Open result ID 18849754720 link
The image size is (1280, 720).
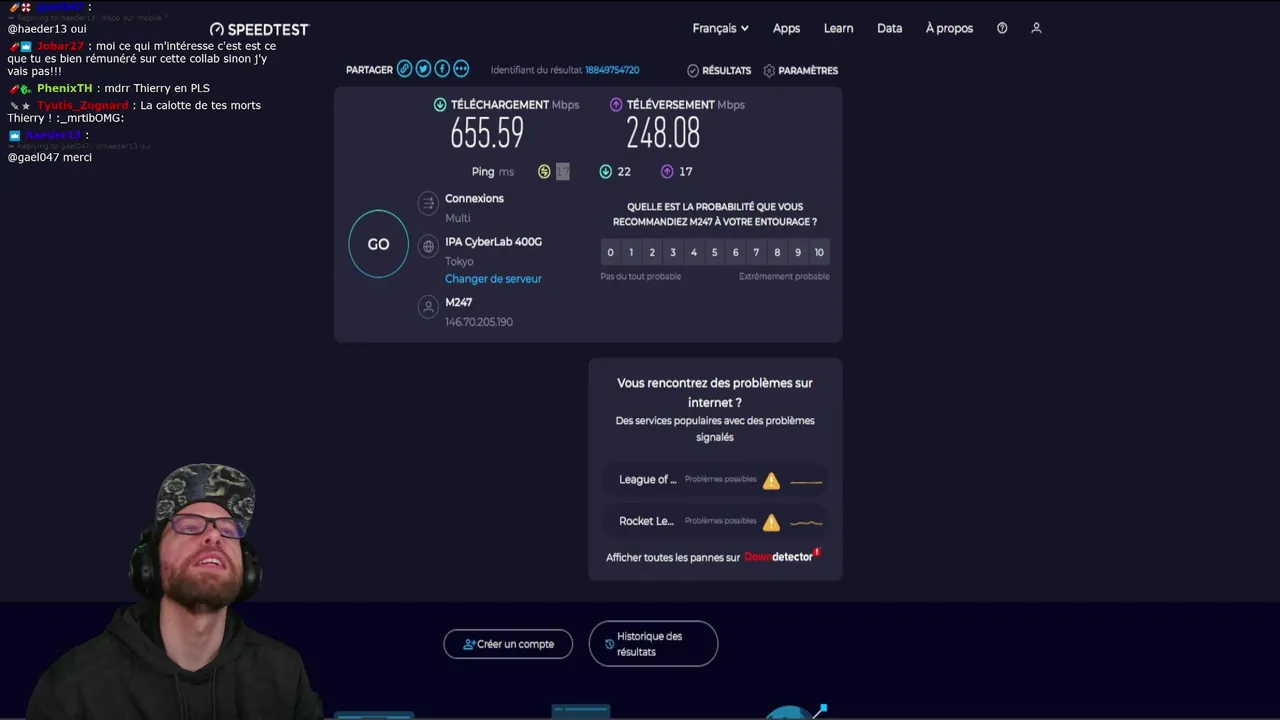coord(612,70)
